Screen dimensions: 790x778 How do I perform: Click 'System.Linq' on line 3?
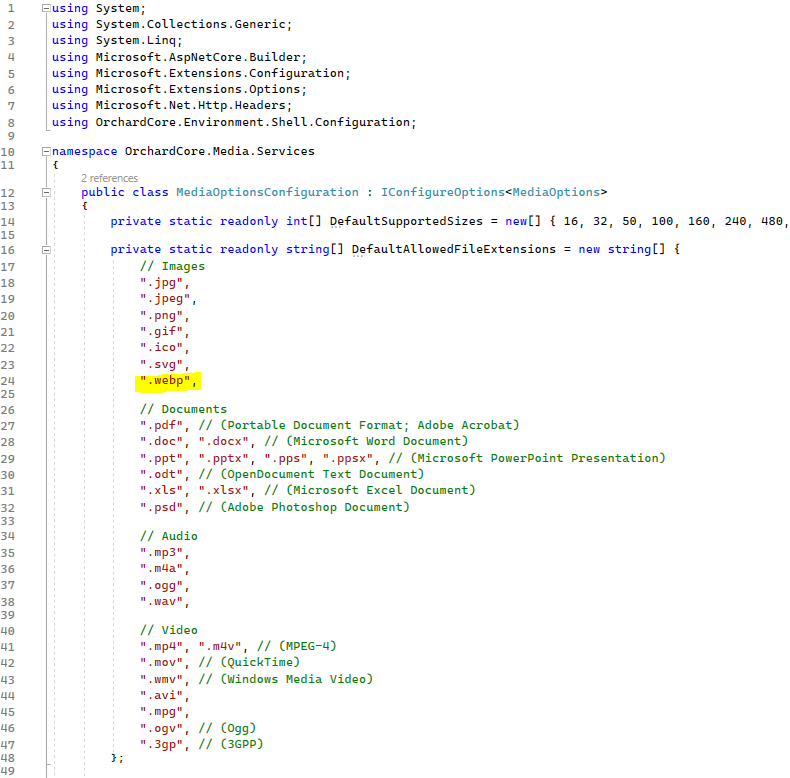click(x=136, y=40)
